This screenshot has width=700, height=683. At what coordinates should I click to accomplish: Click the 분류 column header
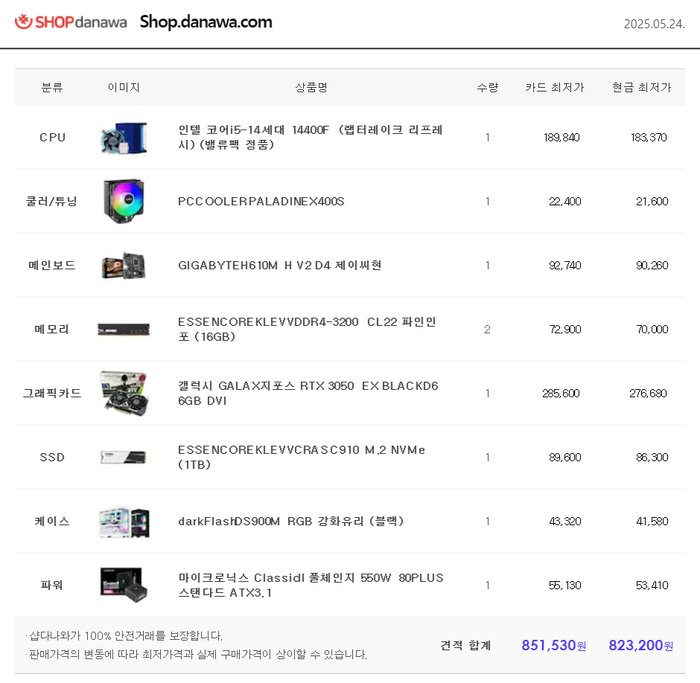coord(52,87)
